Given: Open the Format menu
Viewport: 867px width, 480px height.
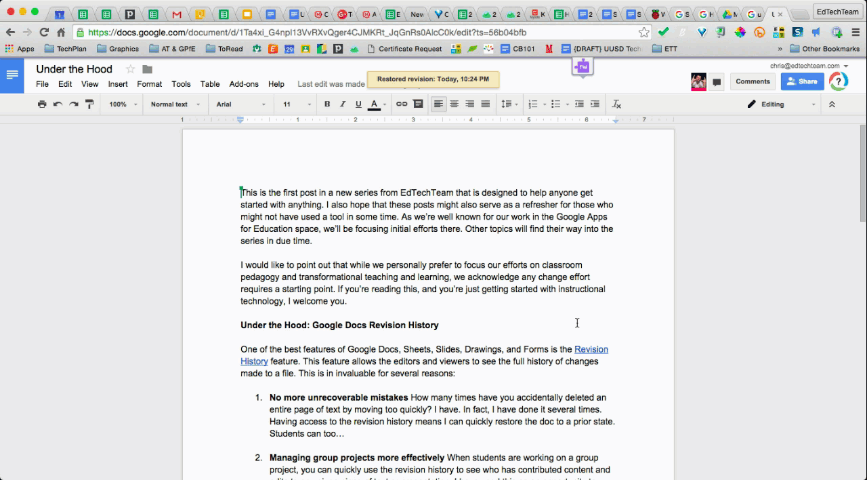Looking at the screenshot, I should click(x=149, y=84).
